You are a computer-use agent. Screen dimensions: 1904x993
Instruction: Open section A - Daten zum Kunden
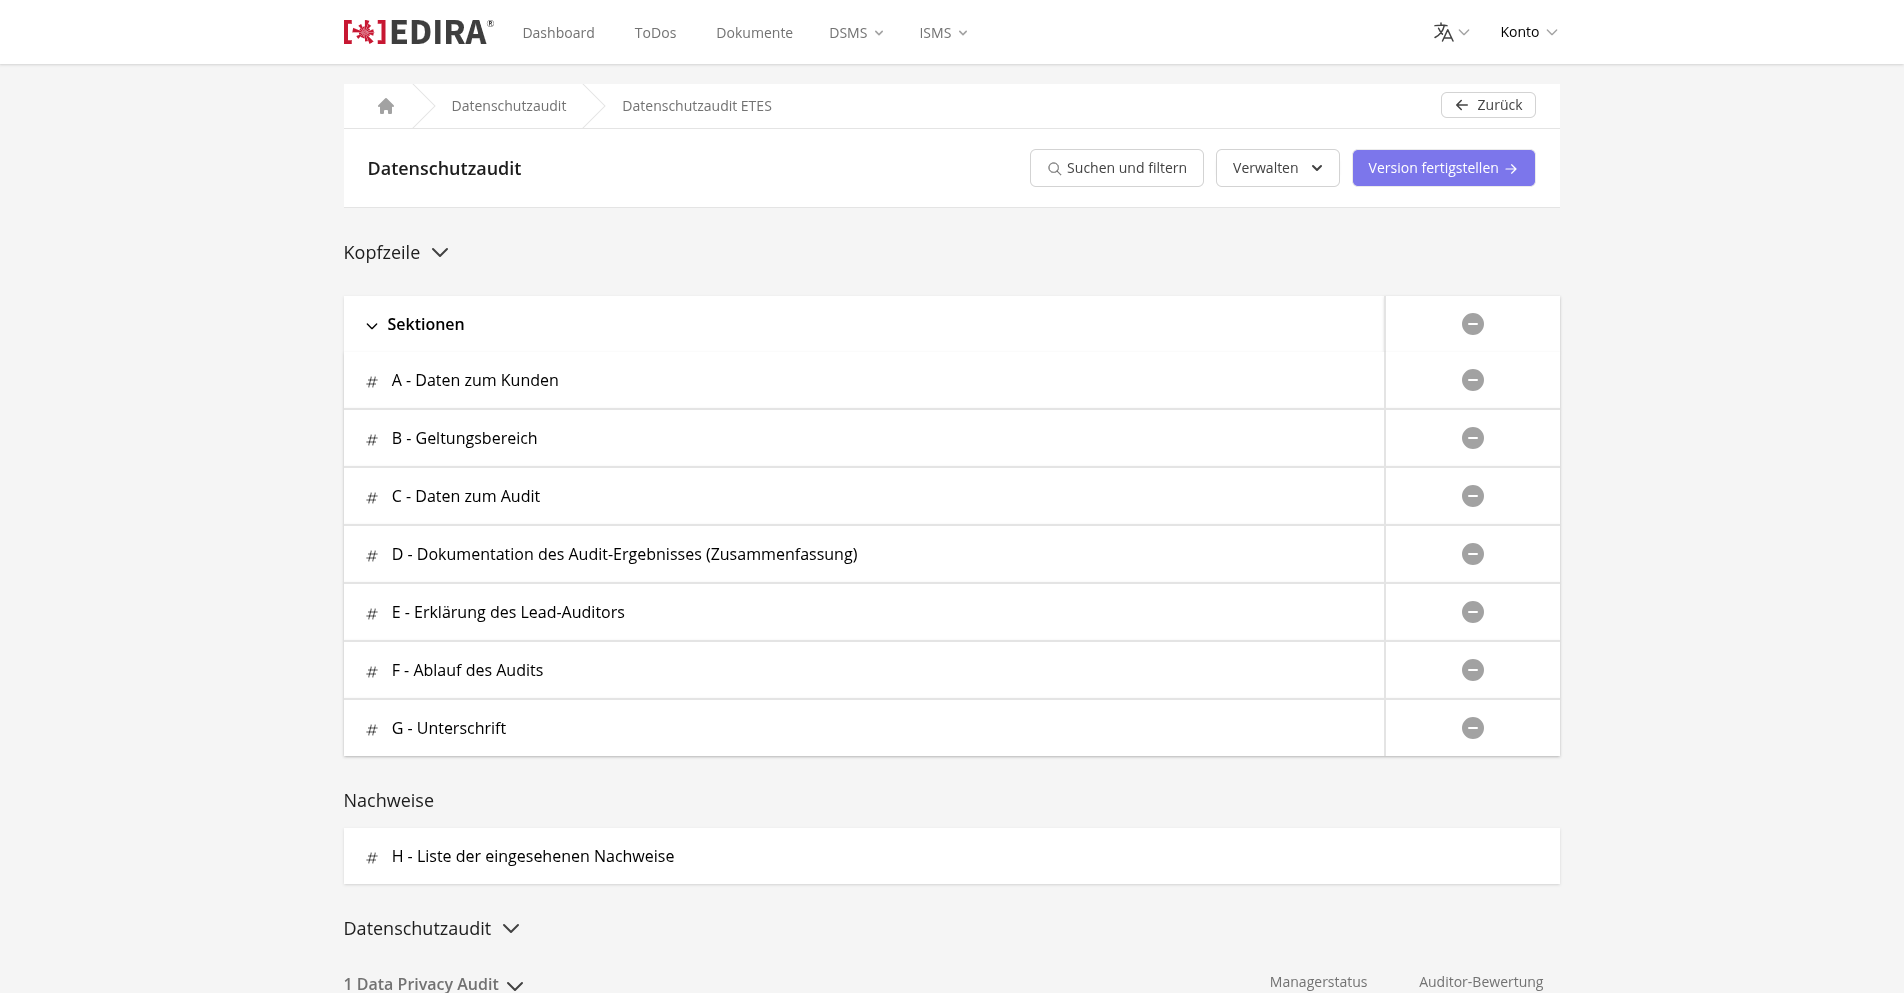pyautogui.click(x=475, y=380)
